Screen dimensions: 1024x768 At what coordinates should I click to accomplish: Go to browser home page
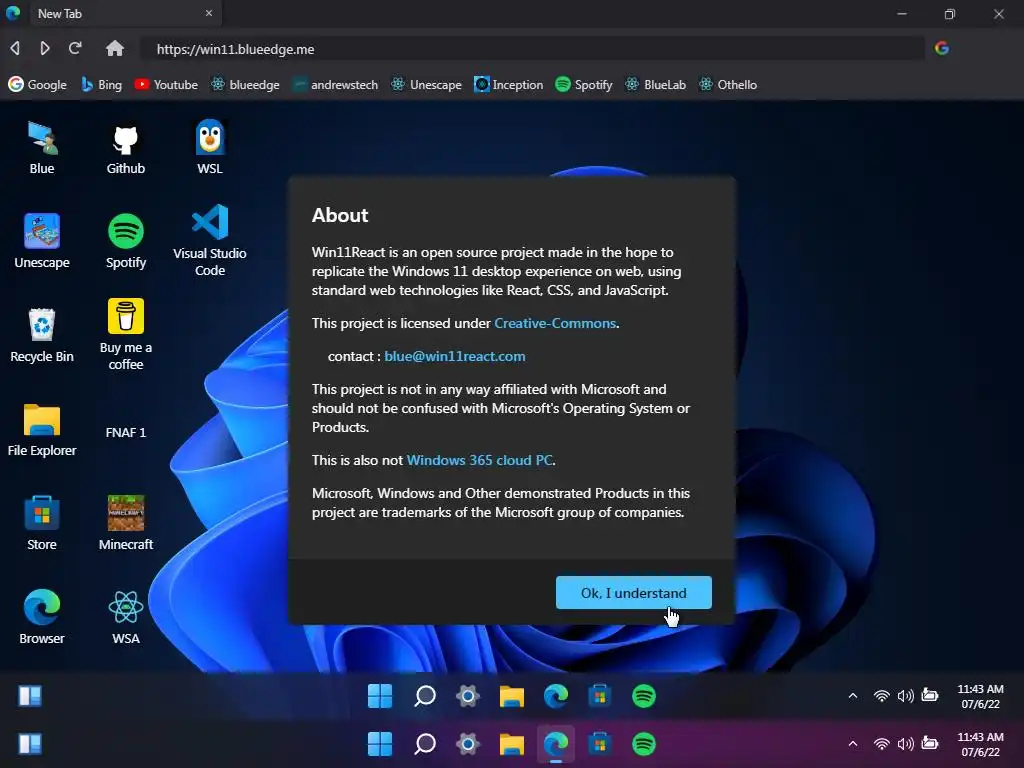115,48
